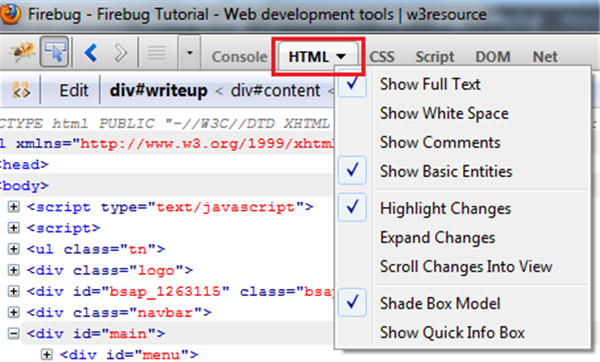600x362 pixels.
Task: Activate the inspect element arrow tool
Action: click(x=54, y=52)
